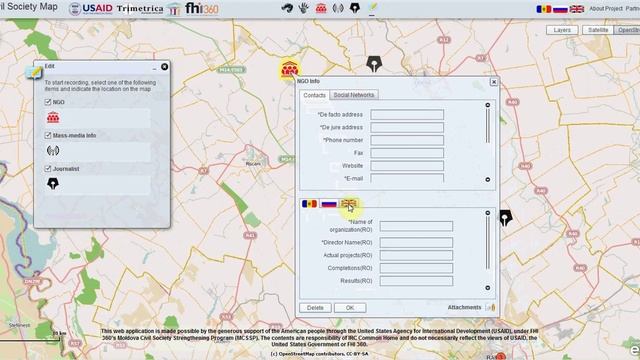Click the fhi360 logo
The width and height of the screenshot is (640, 360).
click(202, 8)
